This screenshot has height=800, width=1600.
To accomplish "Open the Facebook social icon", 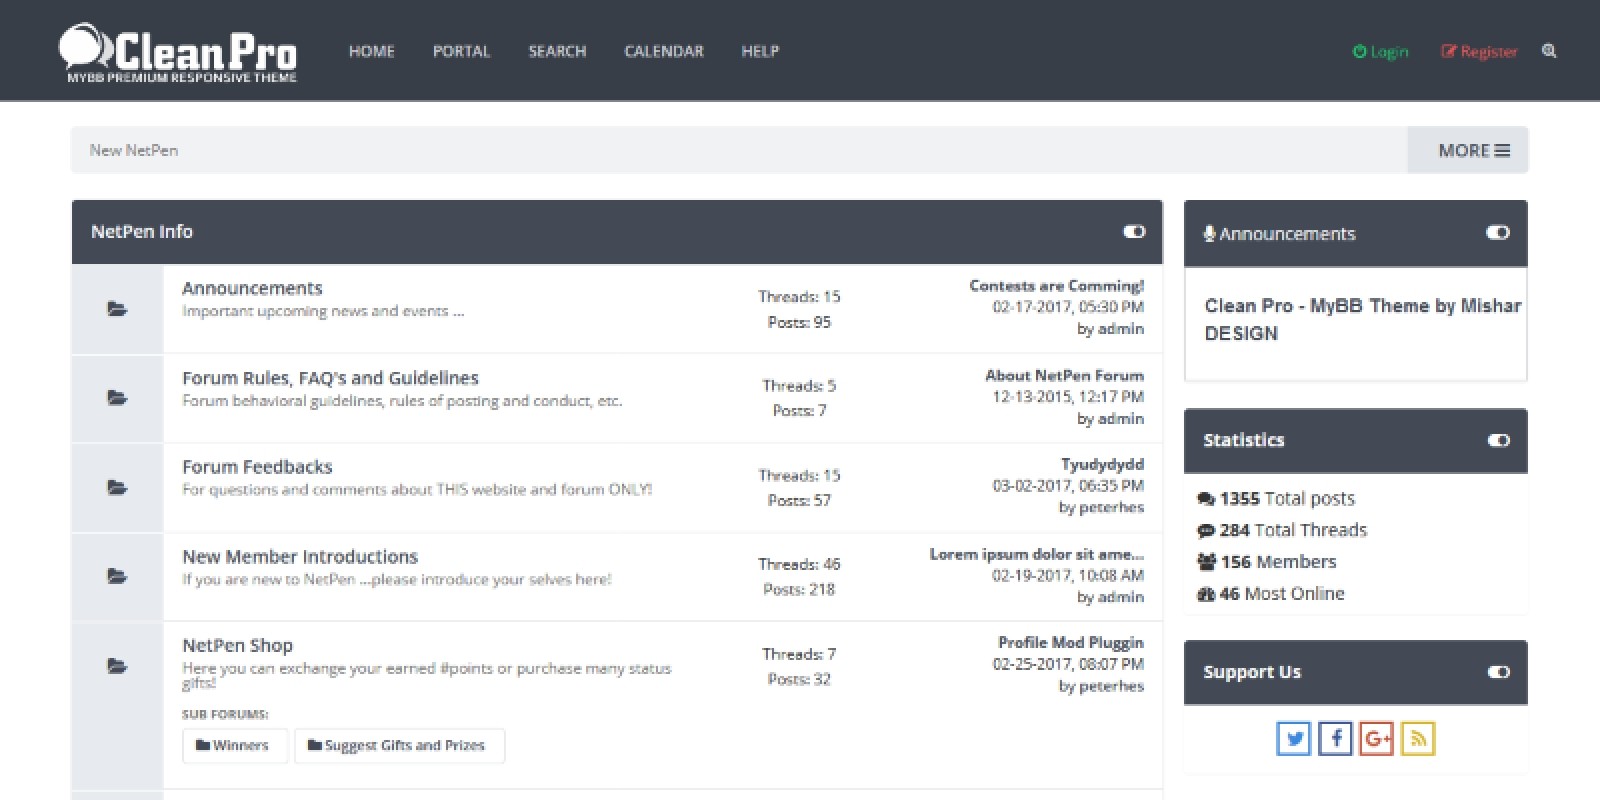I will tap(1336, 739).
